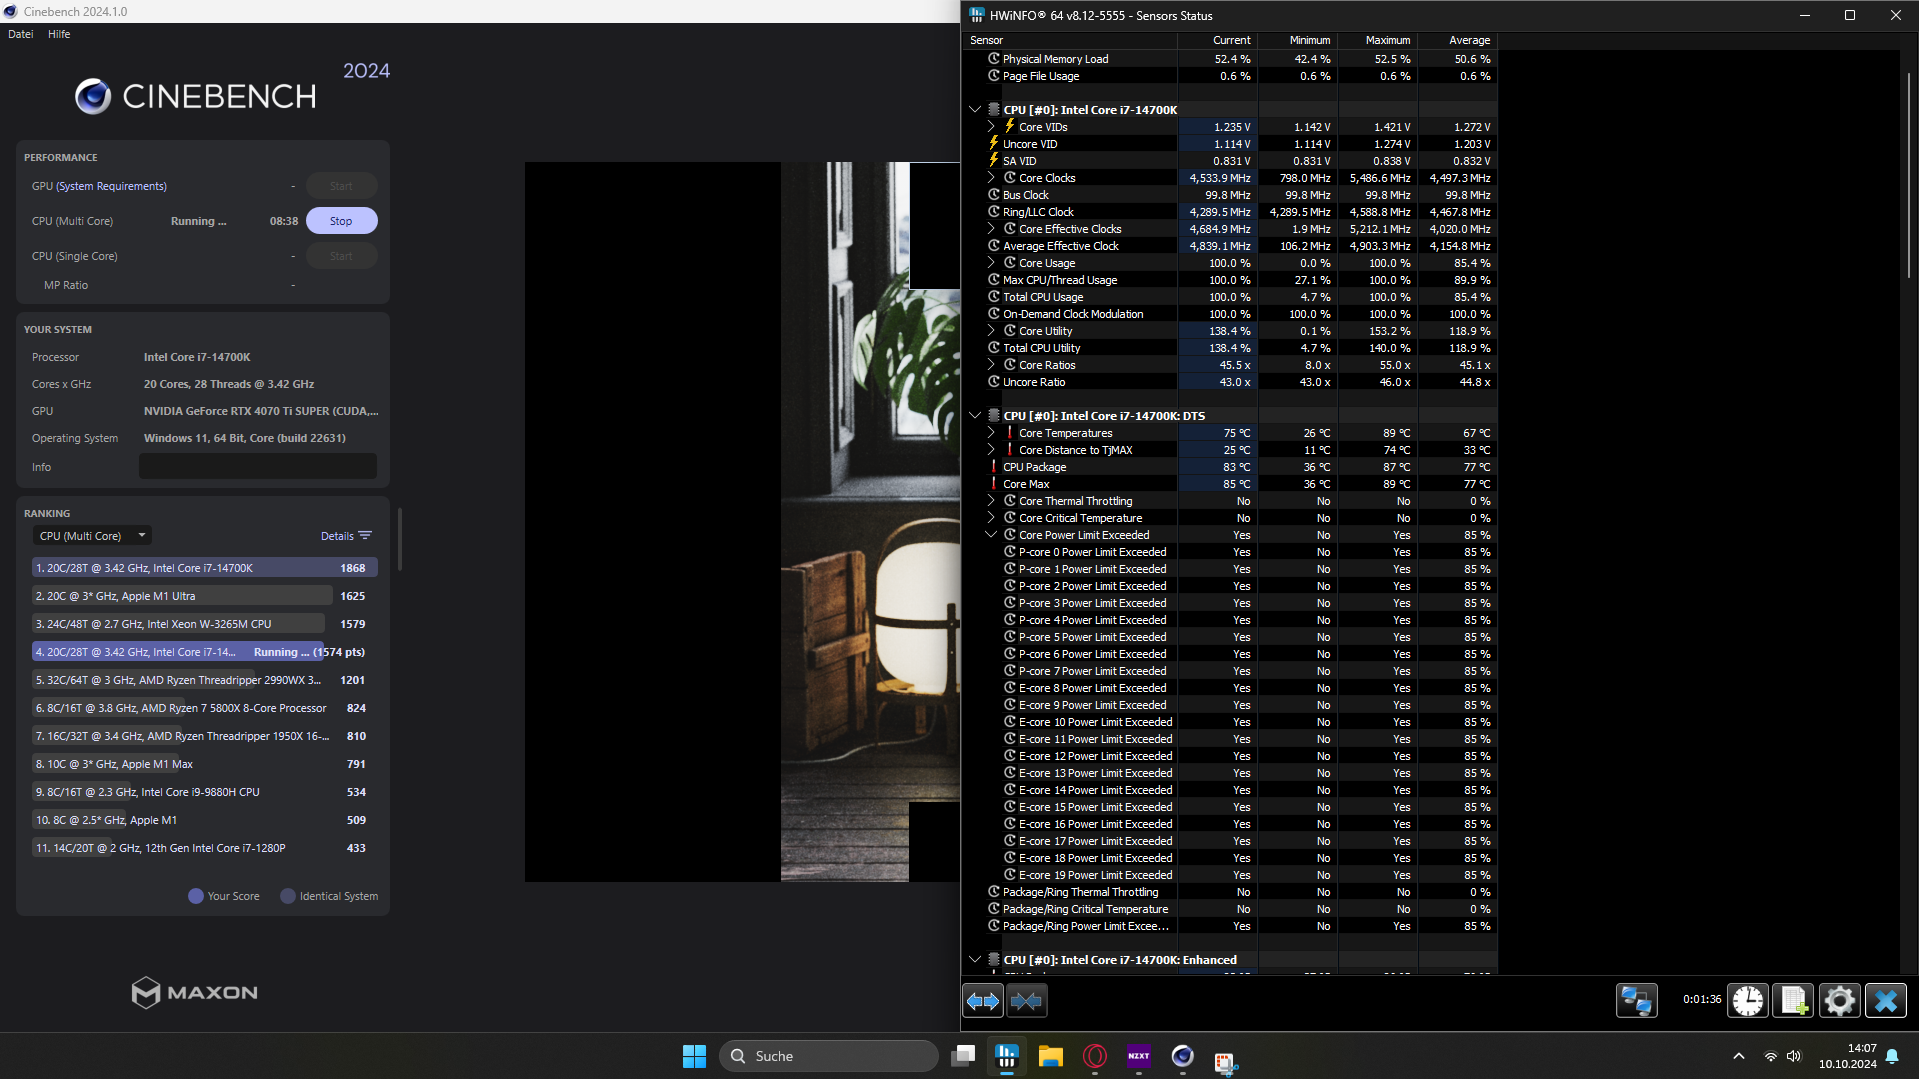Select the running i7-14700K ranking entry
This screenshot has height=1079, width=1919.
pyautogui.click(x=204, y=652)
